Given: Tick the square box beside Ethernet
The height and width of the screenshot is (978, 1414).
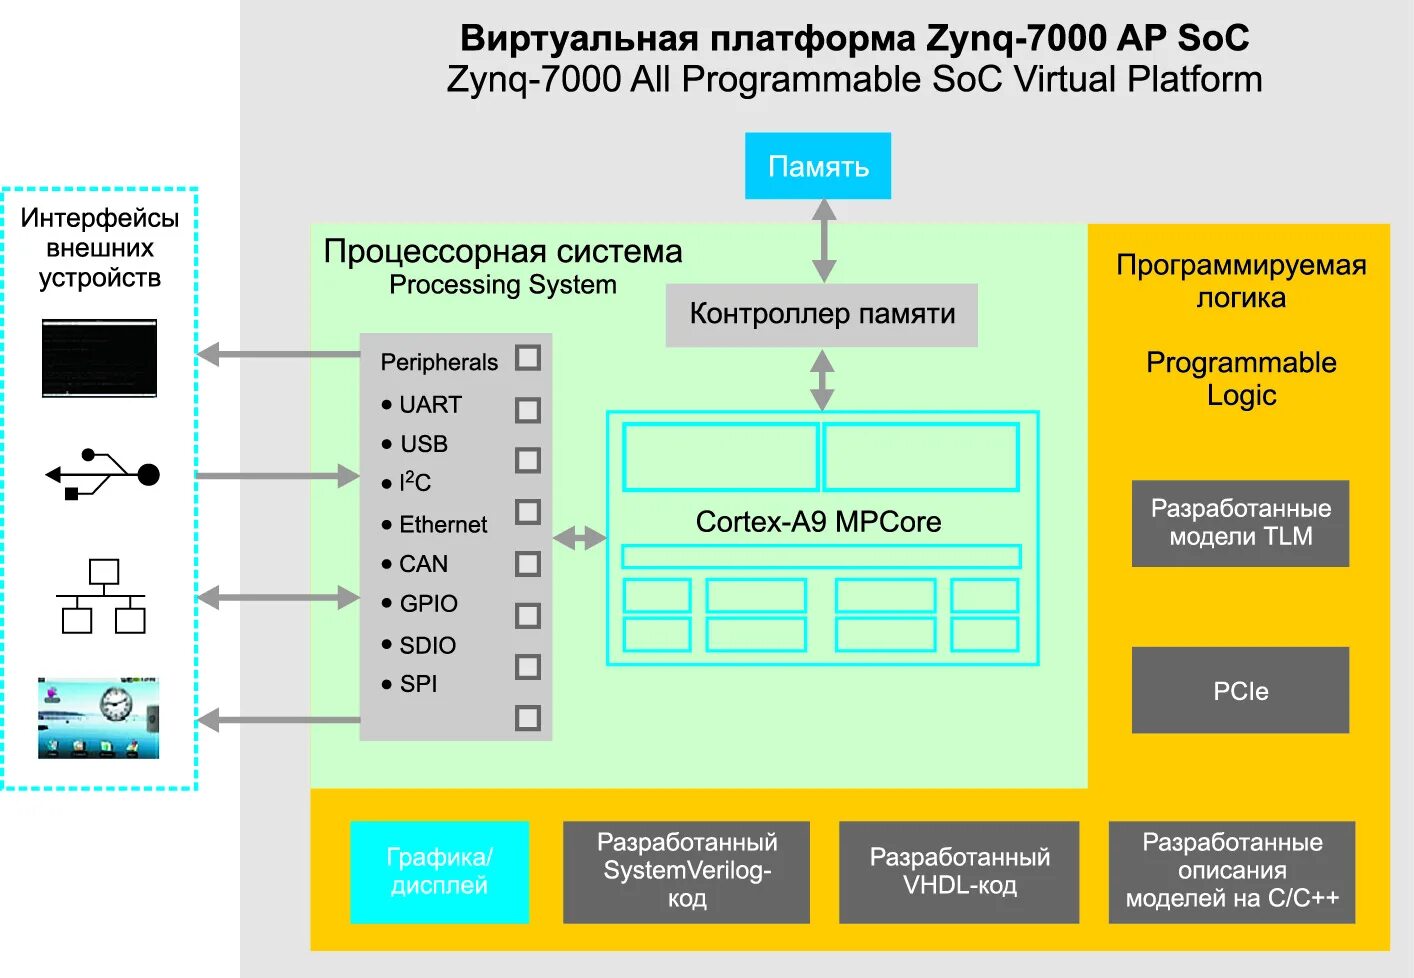Looking at the screenshot, I should [x=528, y=512].
